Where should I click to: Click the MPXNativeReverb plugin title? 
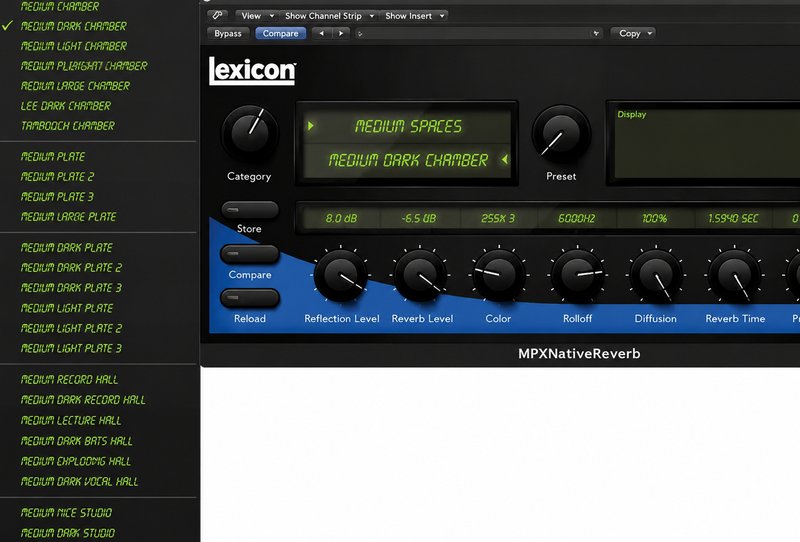[579, 353]
